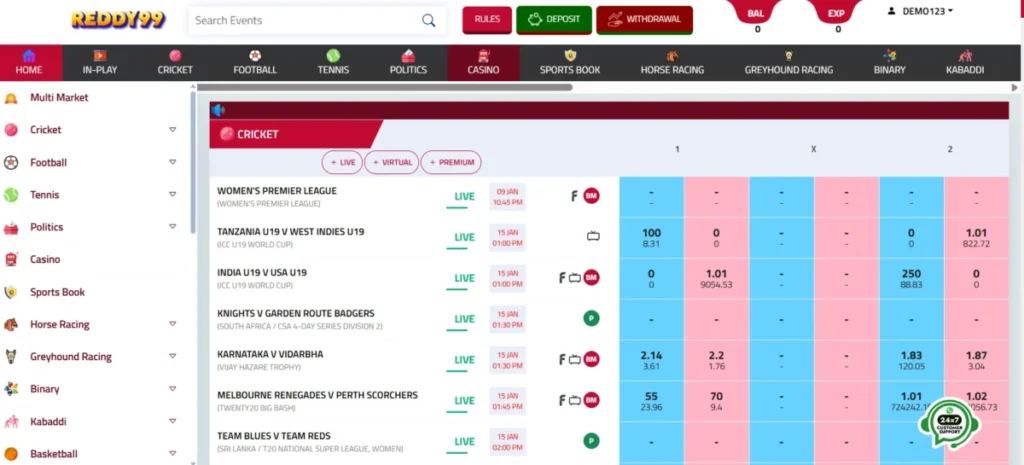Screen dimensions: 1024x465
Task: Click the TV icon for Tanzania U19 match
Action: [x=592, y=237]
